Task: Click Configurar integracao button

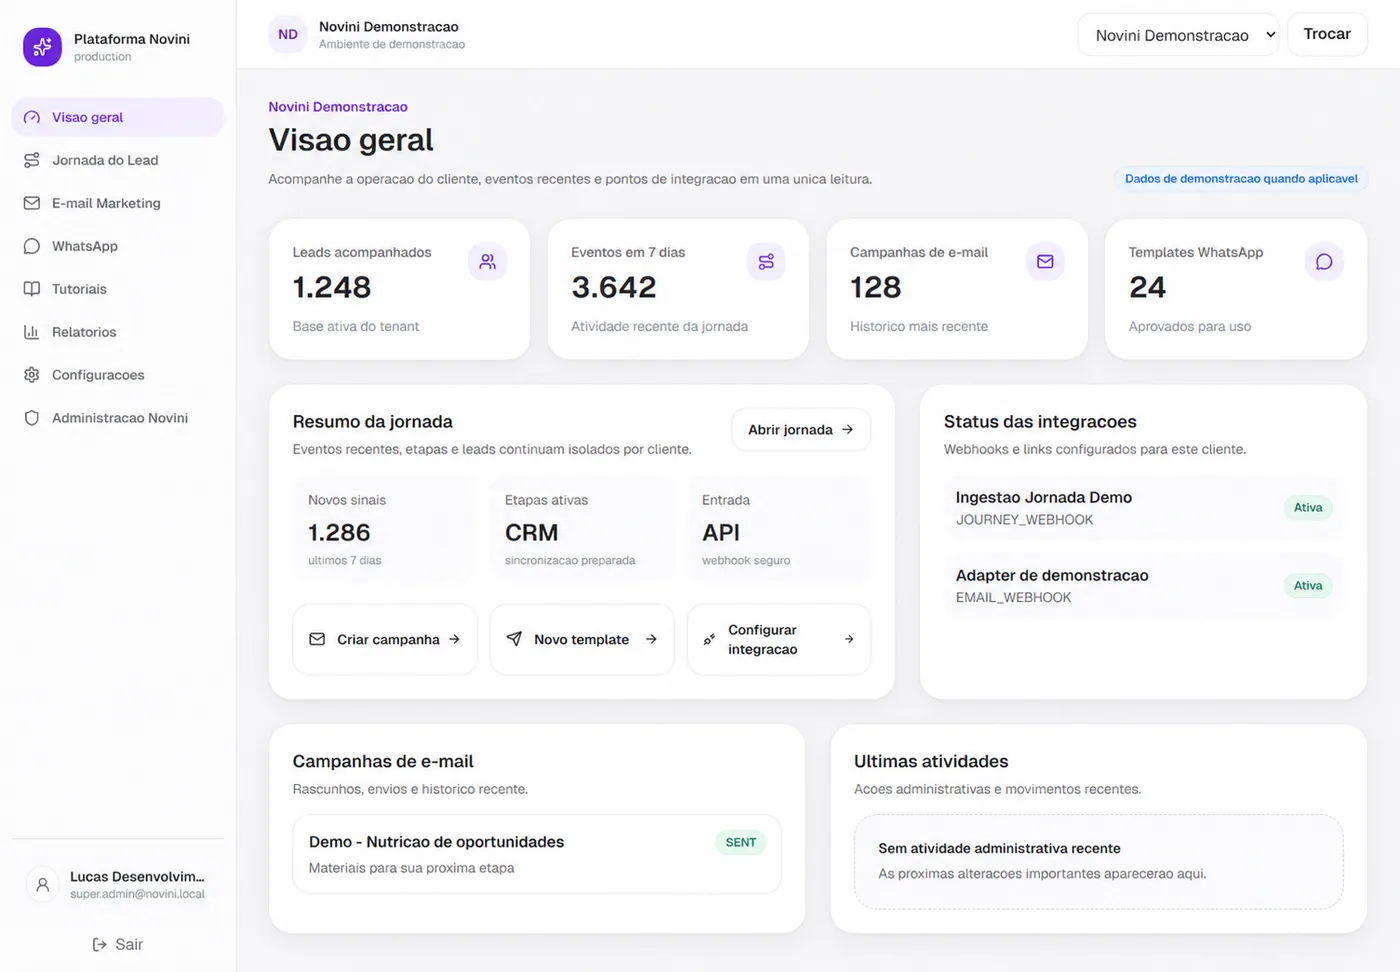Action: (x=779, y=639)
